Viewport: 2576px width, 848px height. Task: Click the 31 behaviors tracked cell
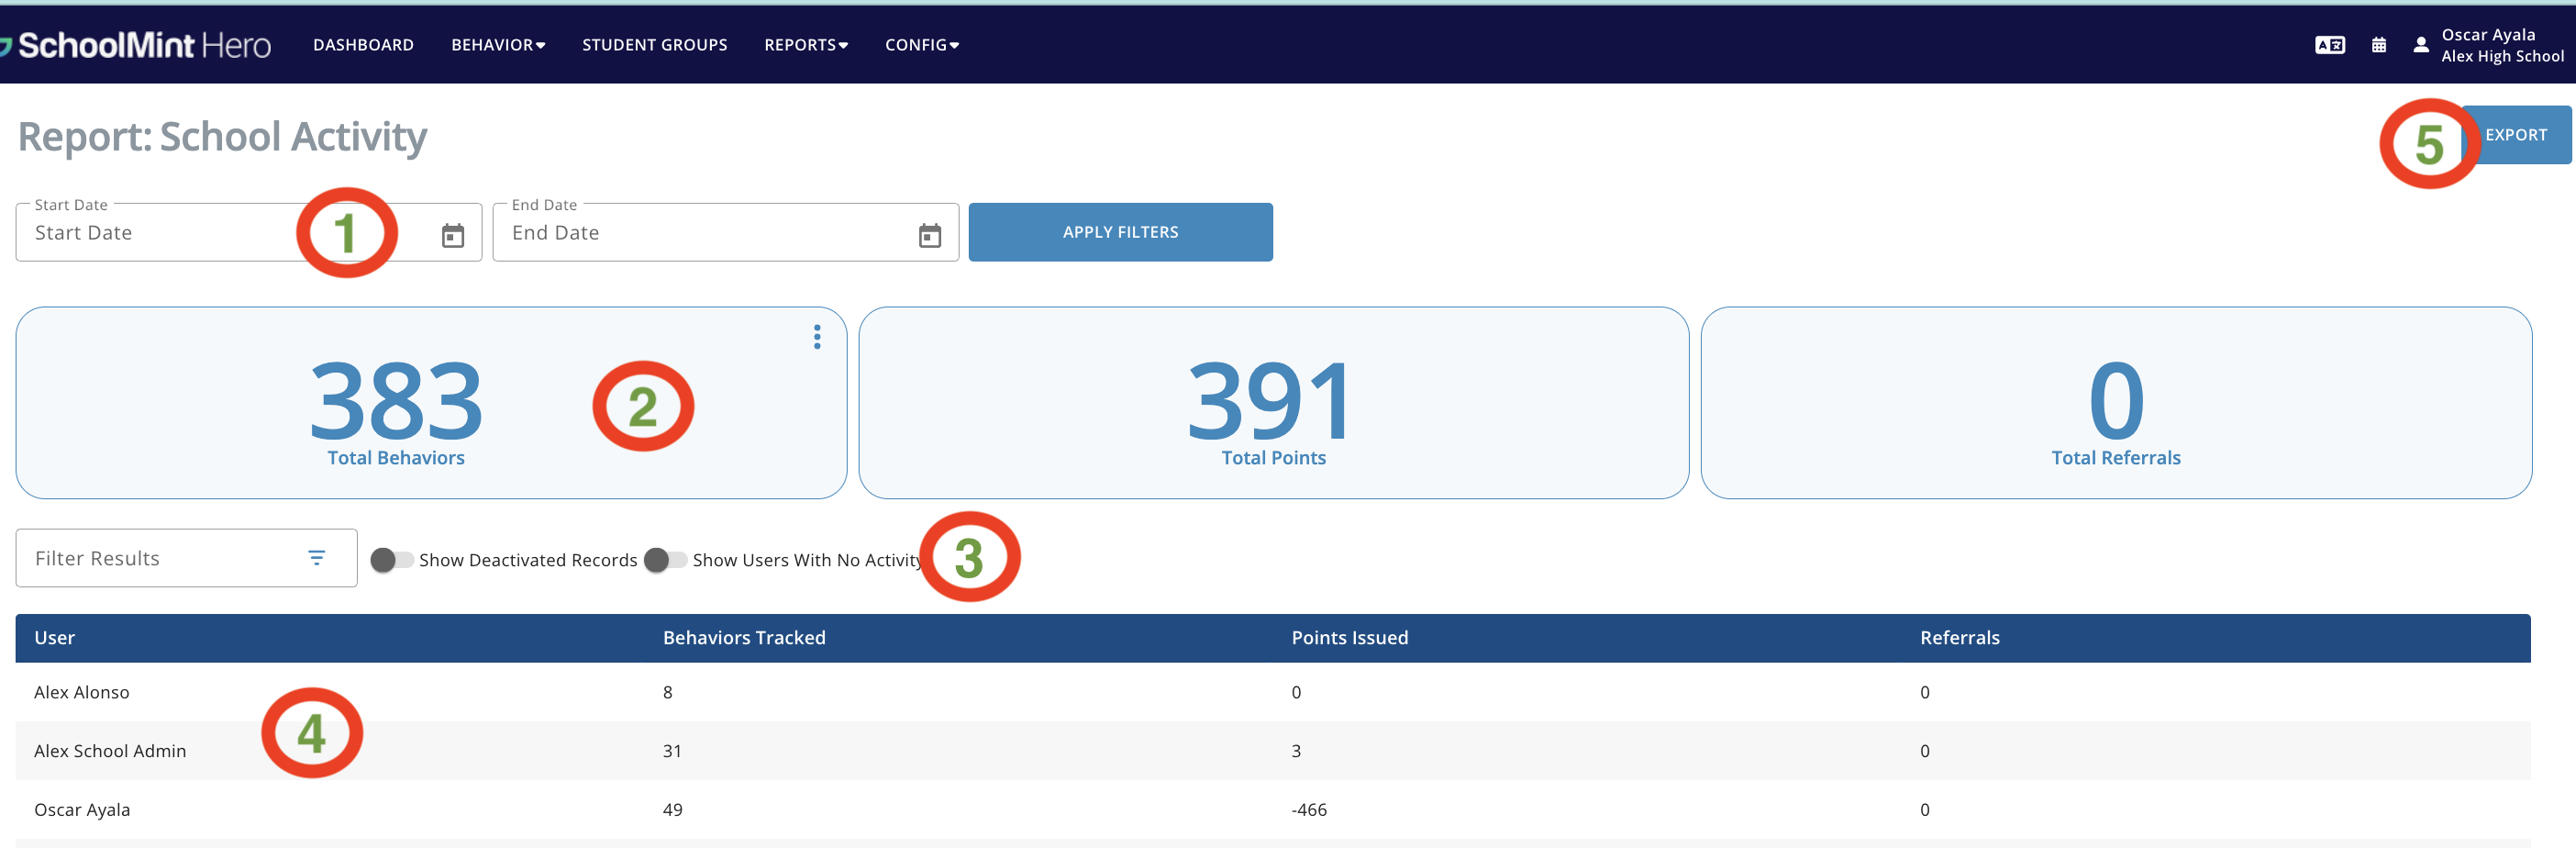(672, 751)
